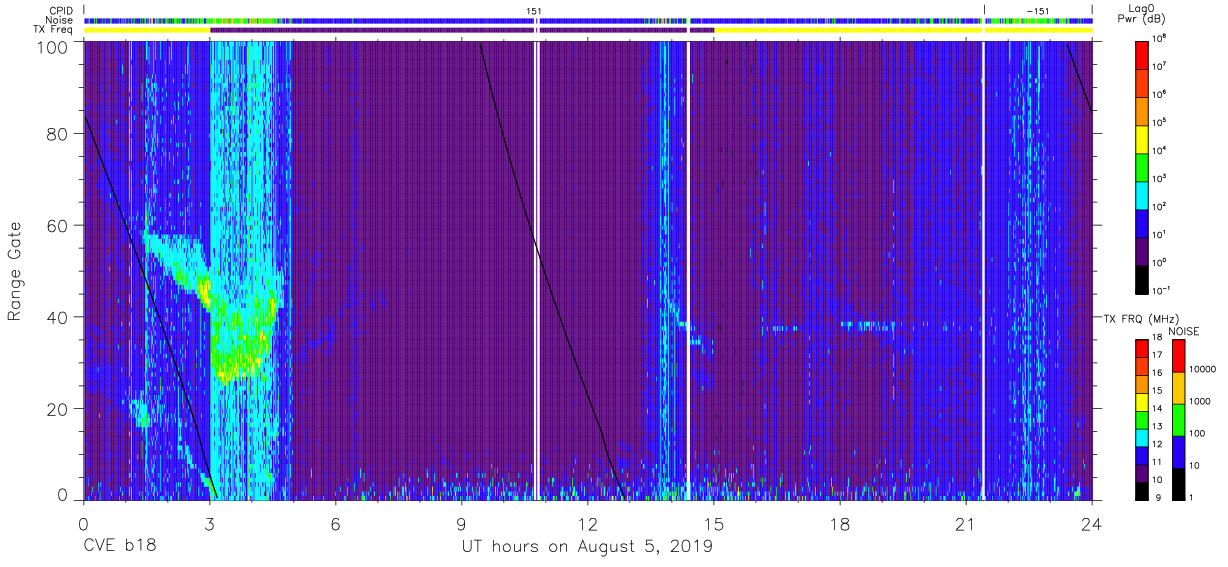
Task: Click the red top segment of the NOISE colorbar
Action: coord(1178,356)
